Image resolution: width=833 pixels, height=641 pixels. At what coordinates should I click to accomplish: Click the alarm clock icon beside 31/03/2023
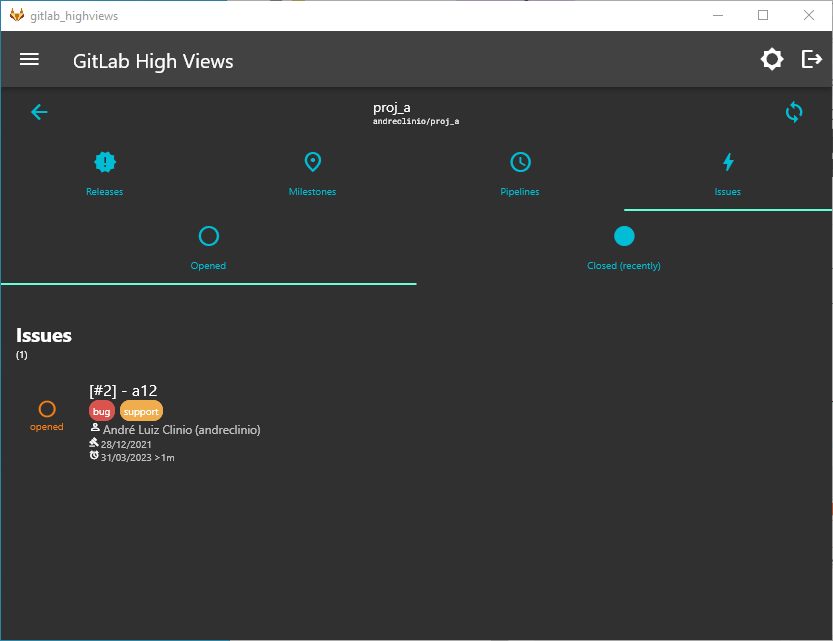coord(94,455)
